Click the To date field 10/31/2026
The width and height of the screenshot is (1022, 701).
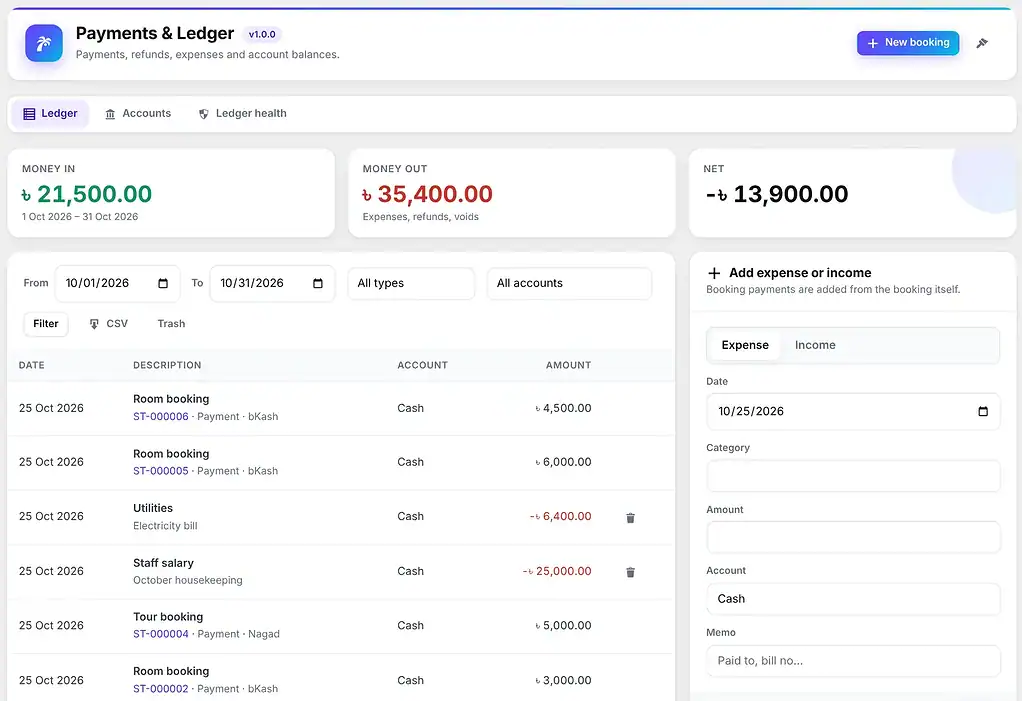click(272, 283)
